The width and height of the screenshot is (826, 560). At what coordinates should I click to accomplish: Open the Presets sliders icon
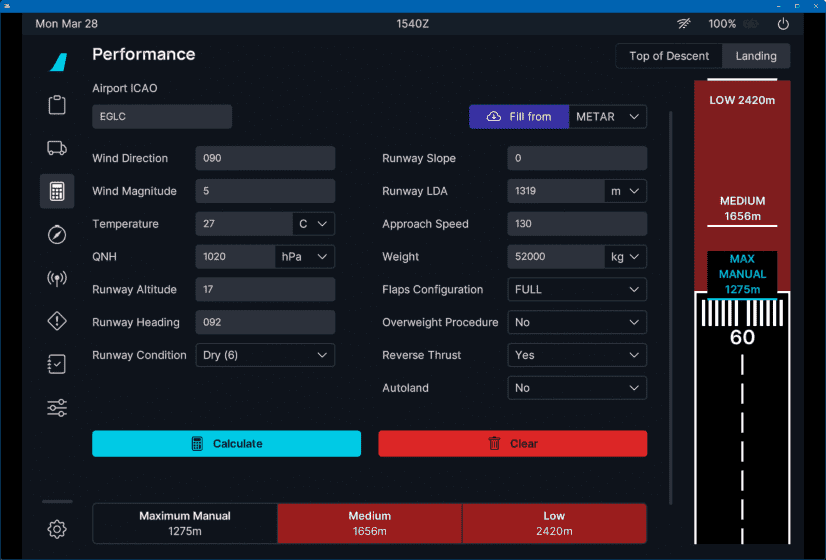57,407
